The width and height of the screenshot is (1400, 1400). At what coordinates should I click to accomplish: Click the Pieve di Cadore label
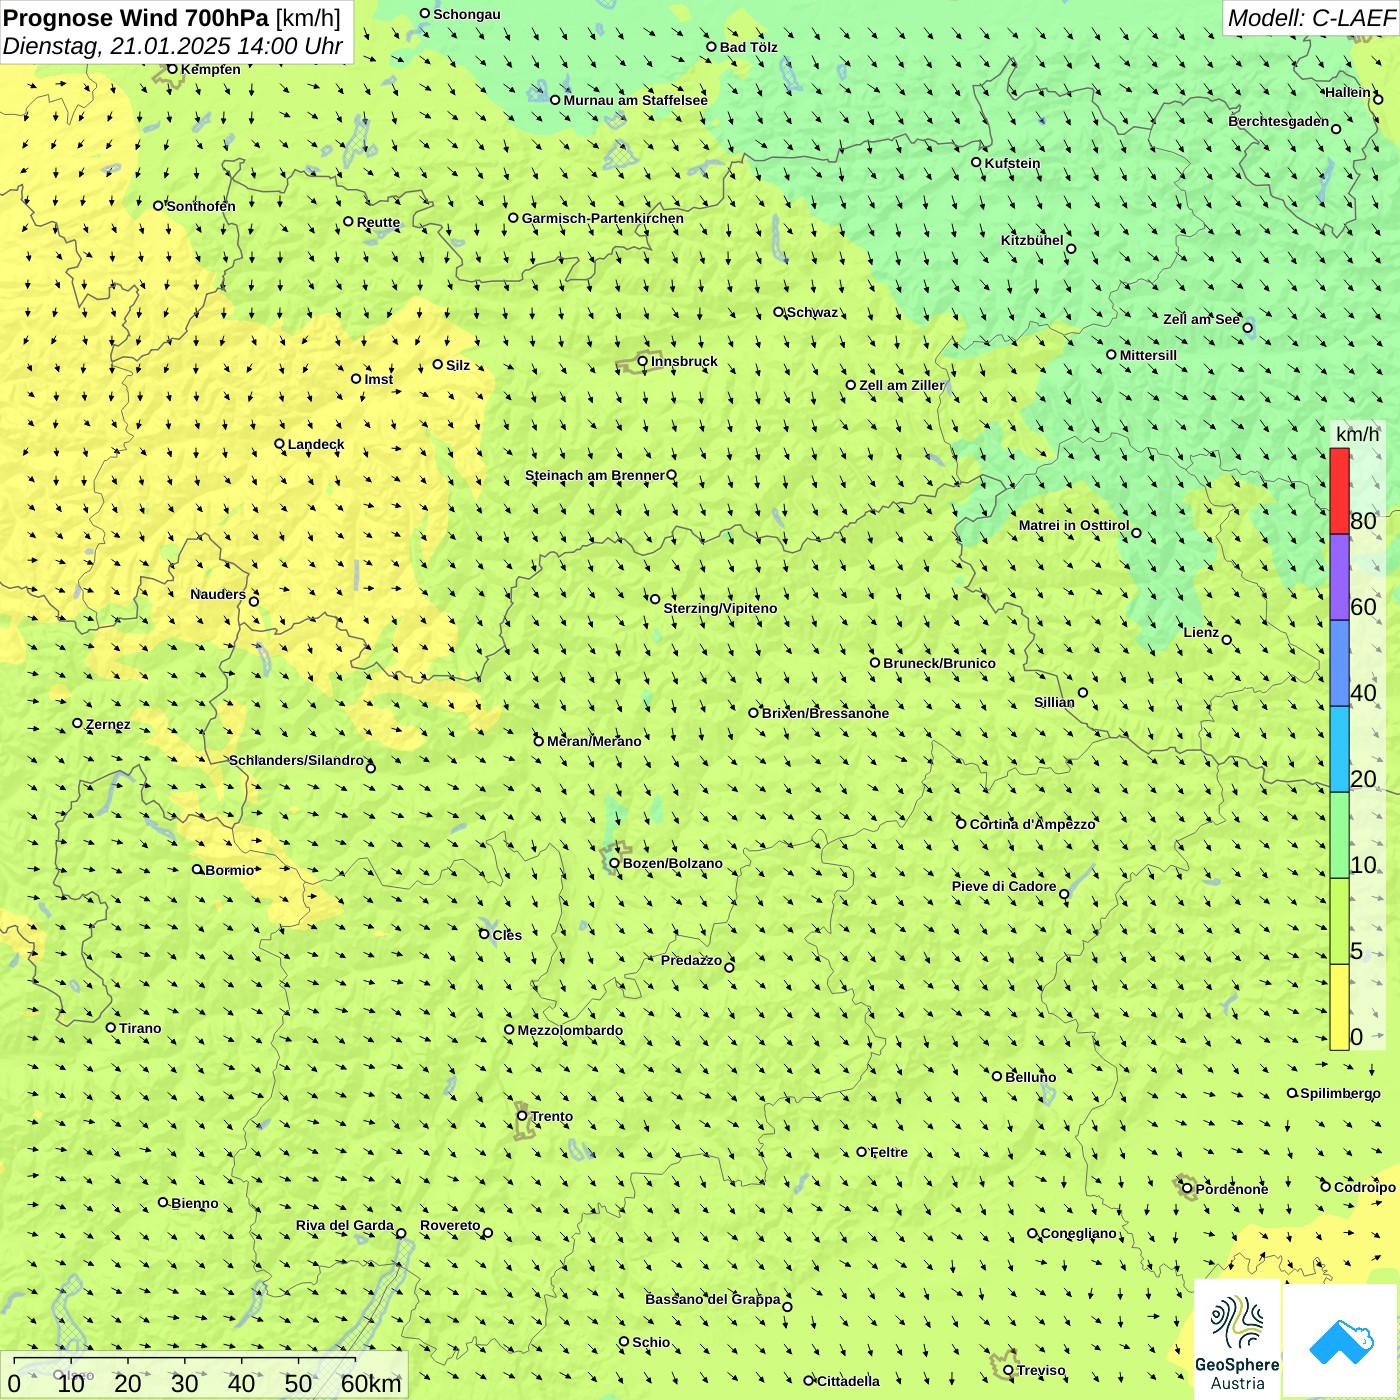(x=1004, y=886)
